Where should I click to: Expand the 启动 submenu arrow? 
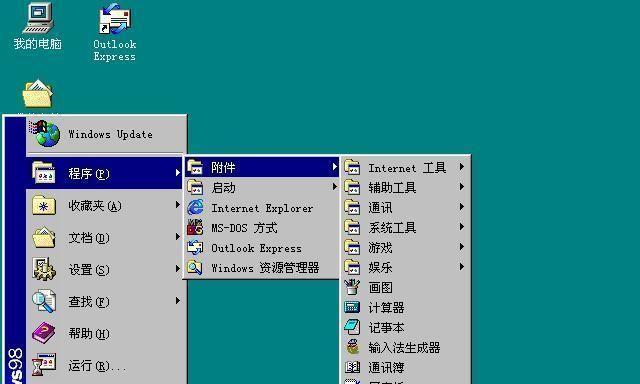tap(335, 187)
